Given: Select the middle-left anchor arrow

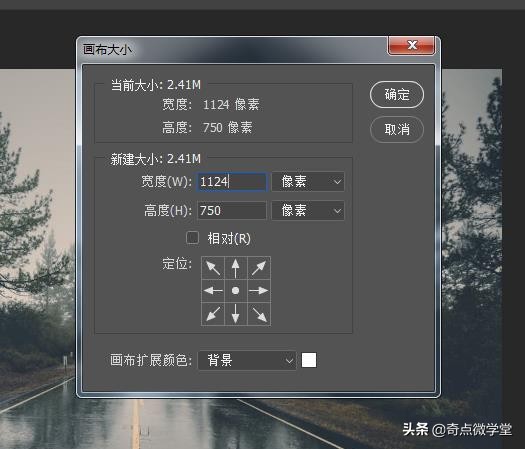Looking at the screenshot, I should point(213,291).
